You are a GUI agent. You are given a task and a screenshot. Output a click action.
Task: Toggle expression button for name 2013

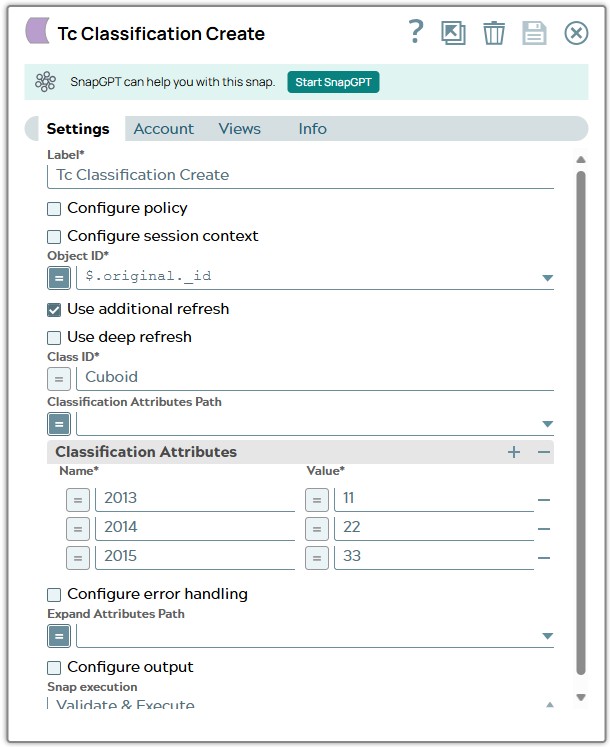point(78,500)
